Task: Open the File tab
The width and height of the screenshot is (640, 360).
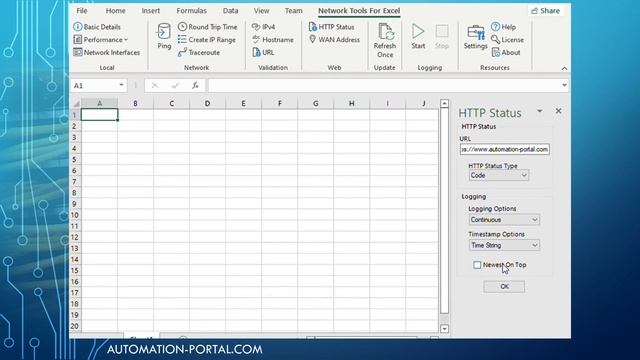Action: (82, 11)
